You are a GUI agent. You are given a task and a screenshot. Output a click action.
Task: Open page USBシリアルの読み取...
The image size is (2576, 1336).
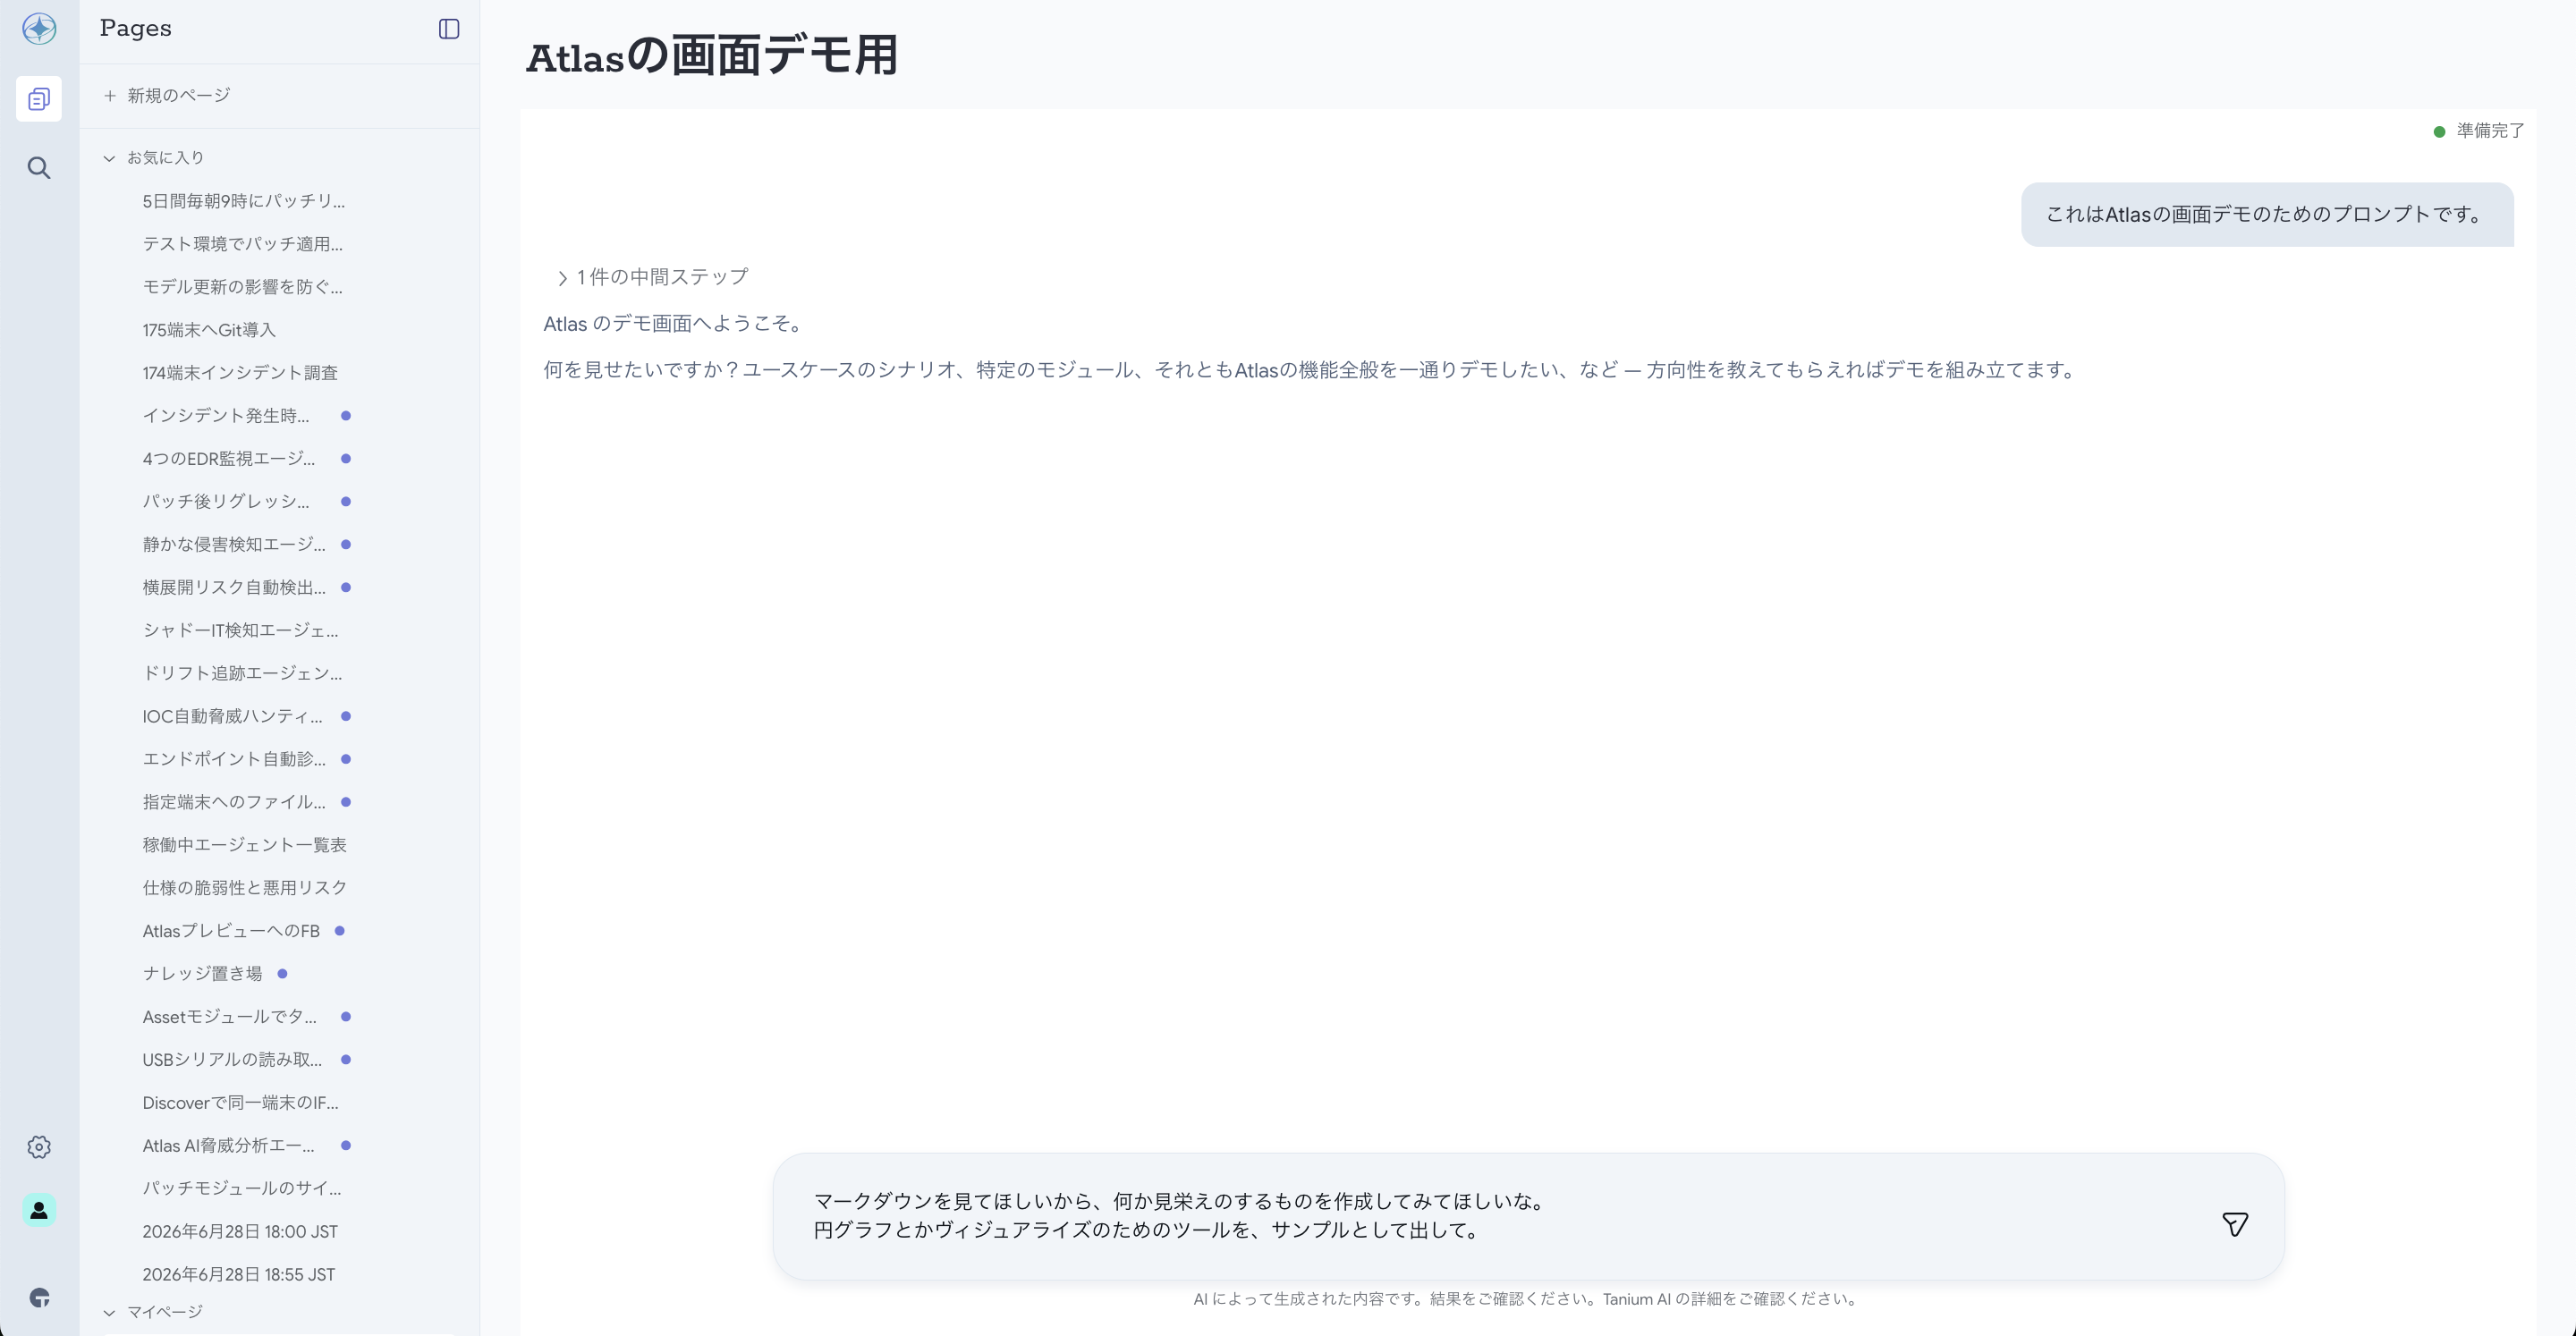tap(233, 1060)
